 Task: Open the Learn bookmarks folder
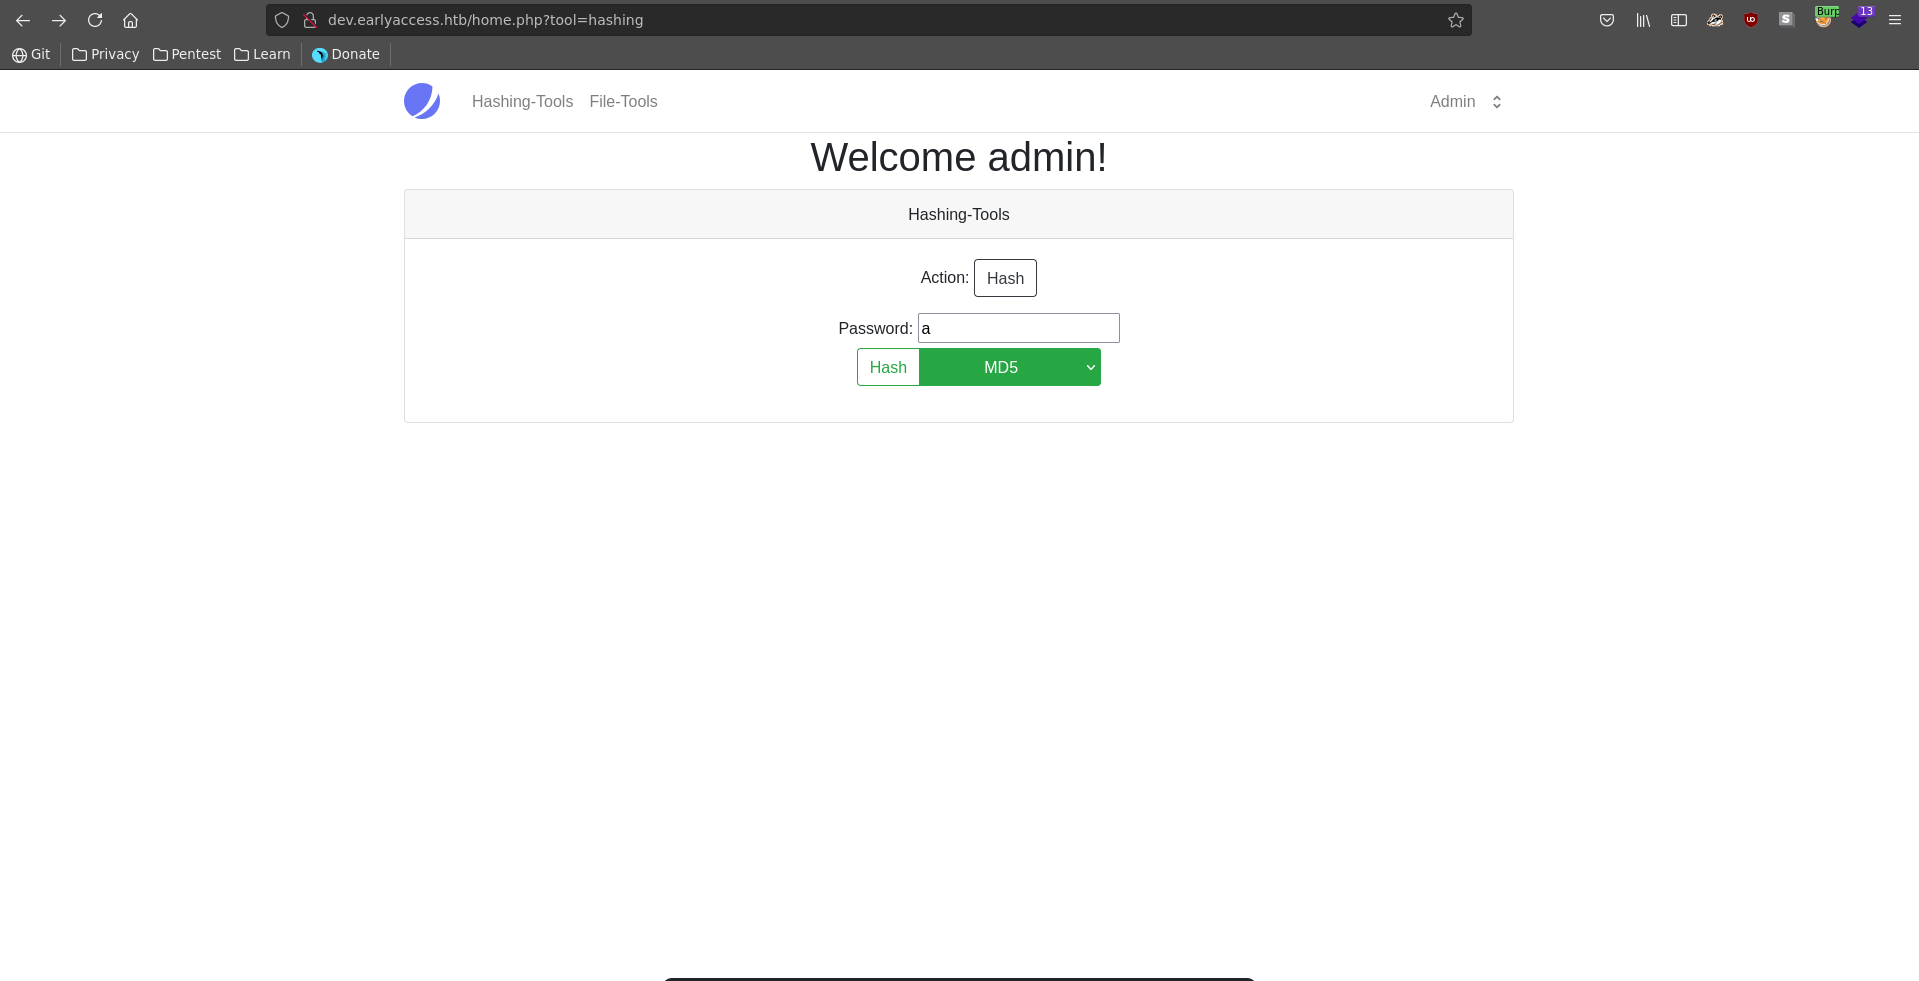pos(262,54)
